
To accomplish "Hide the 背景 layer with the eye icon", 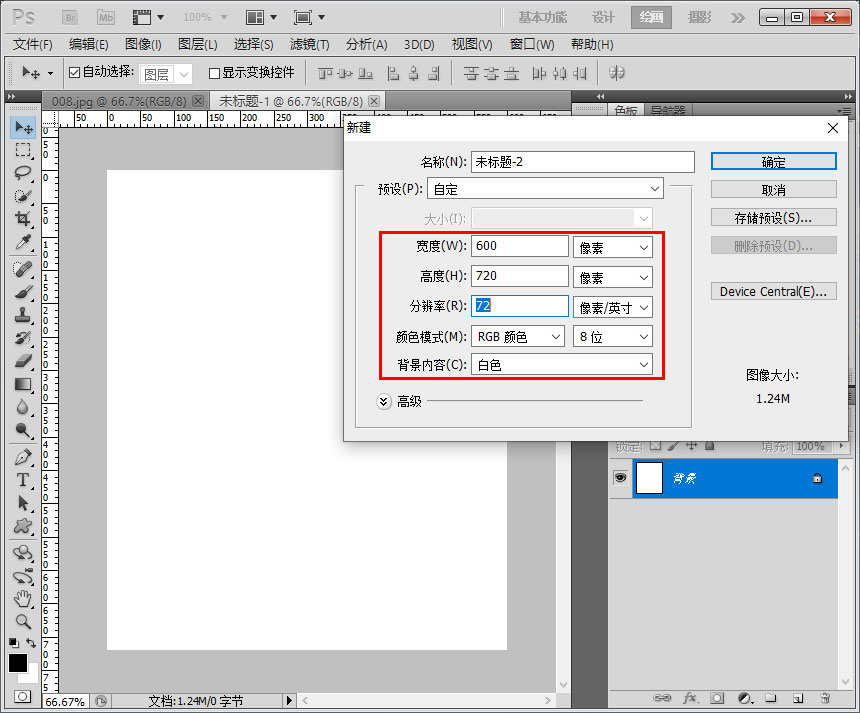I will (620, 478).
